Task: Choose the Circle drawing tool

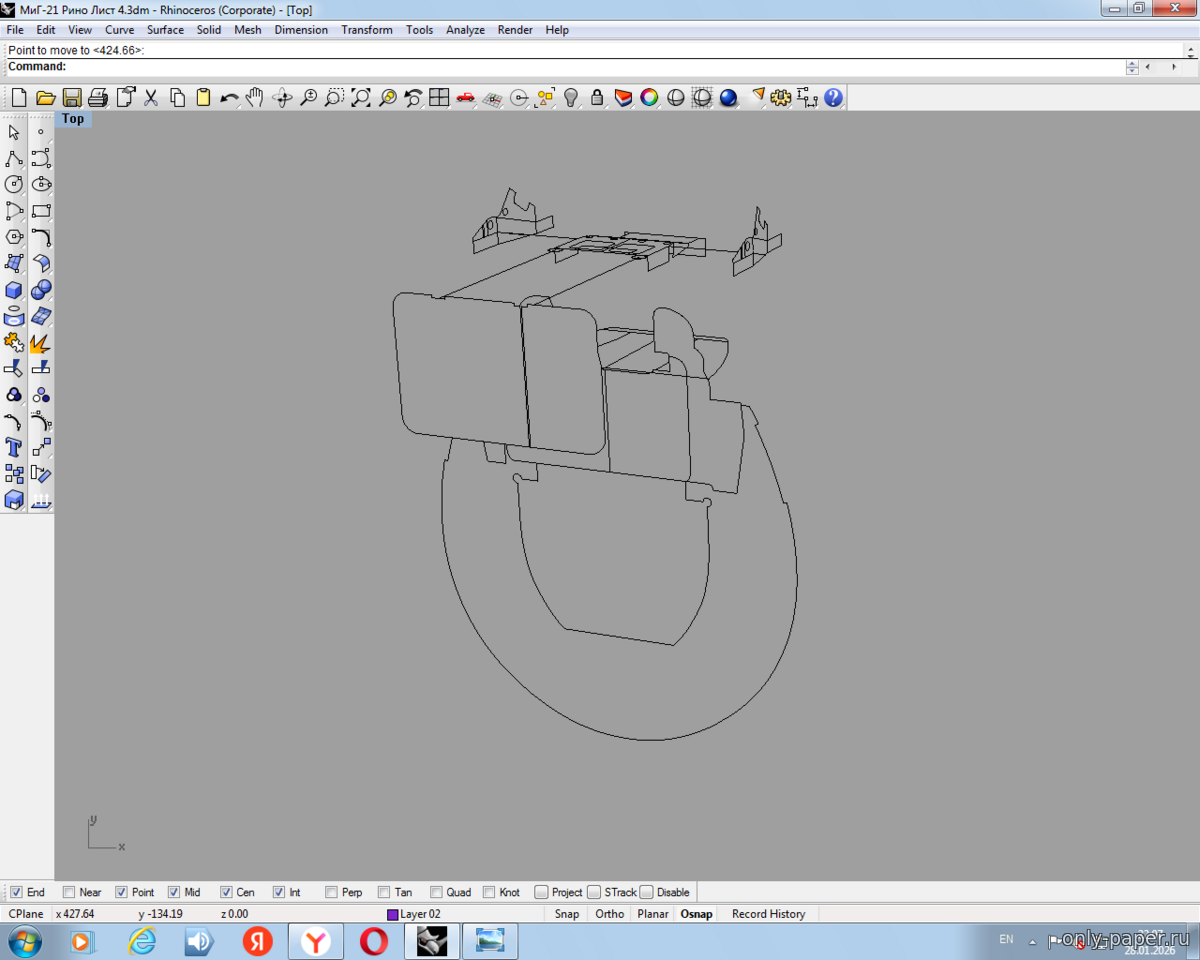Action: [x=14, y=185]
